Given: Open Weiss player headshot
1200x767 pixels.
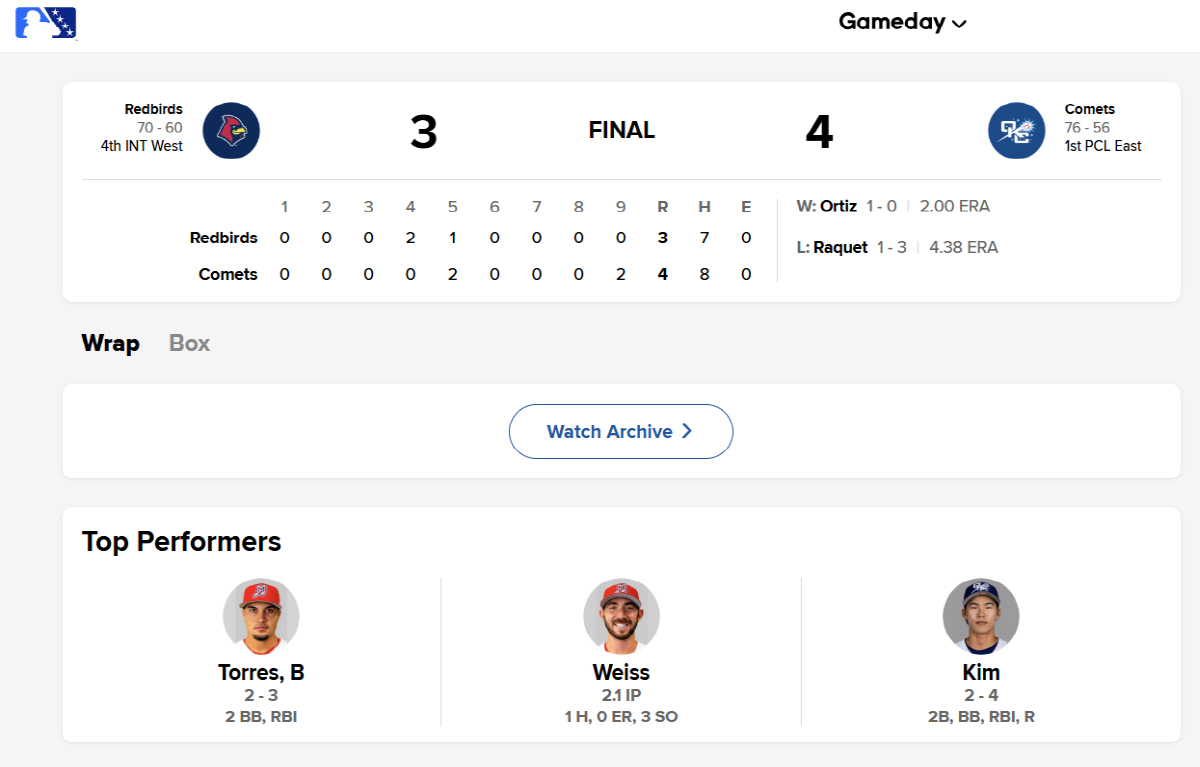Looking at the screenshot, I should pos(621,616).
